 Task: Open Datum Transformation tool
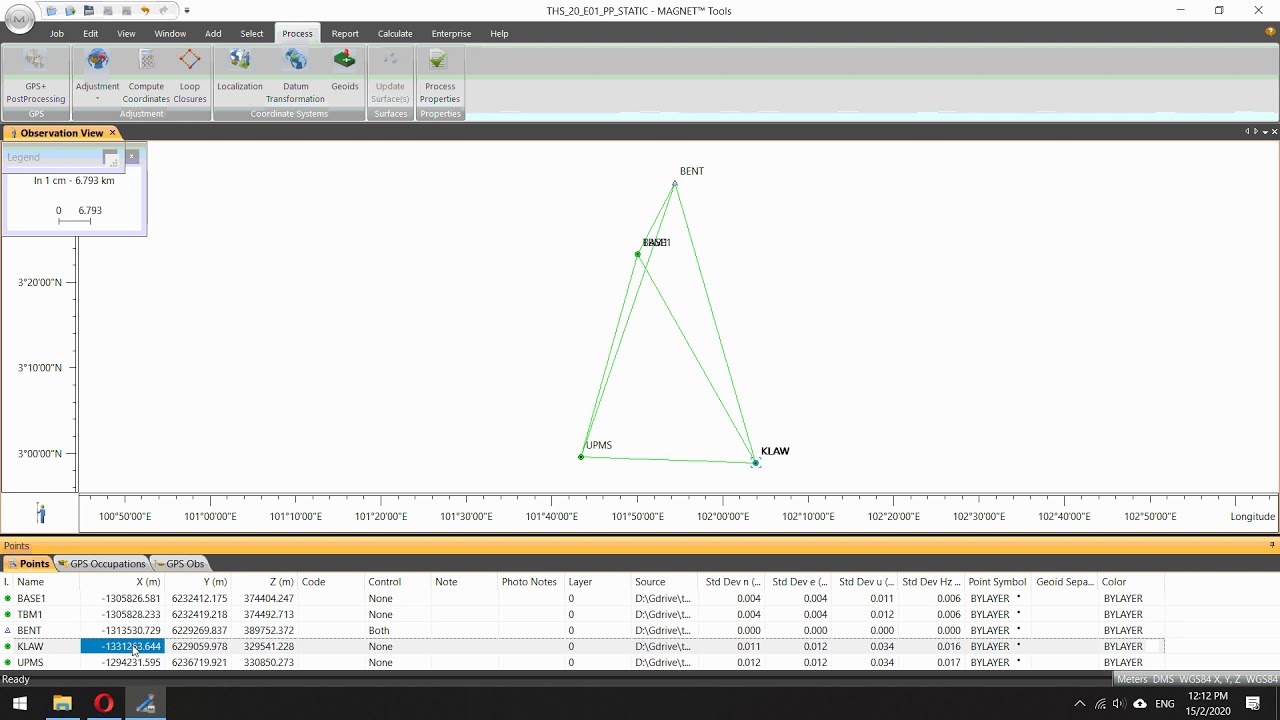(x=295, y=76)
